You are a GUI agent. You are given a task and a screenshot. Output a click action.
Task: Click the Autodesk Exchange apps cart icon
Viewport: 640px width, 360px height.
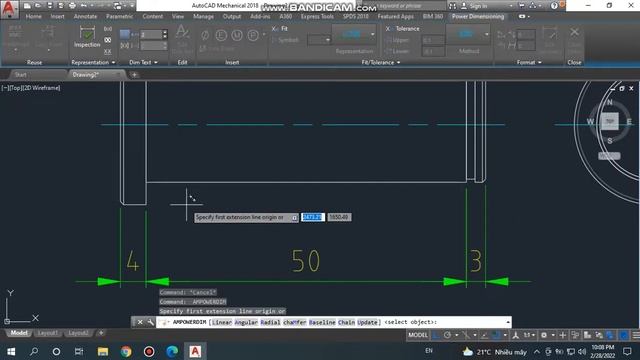(x=522, y=6)
